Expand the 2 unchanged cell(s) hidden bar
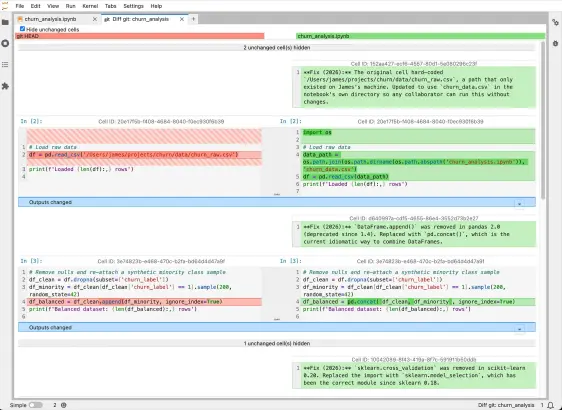The width and height of the screenshot is (562, 410). [276, 48]
